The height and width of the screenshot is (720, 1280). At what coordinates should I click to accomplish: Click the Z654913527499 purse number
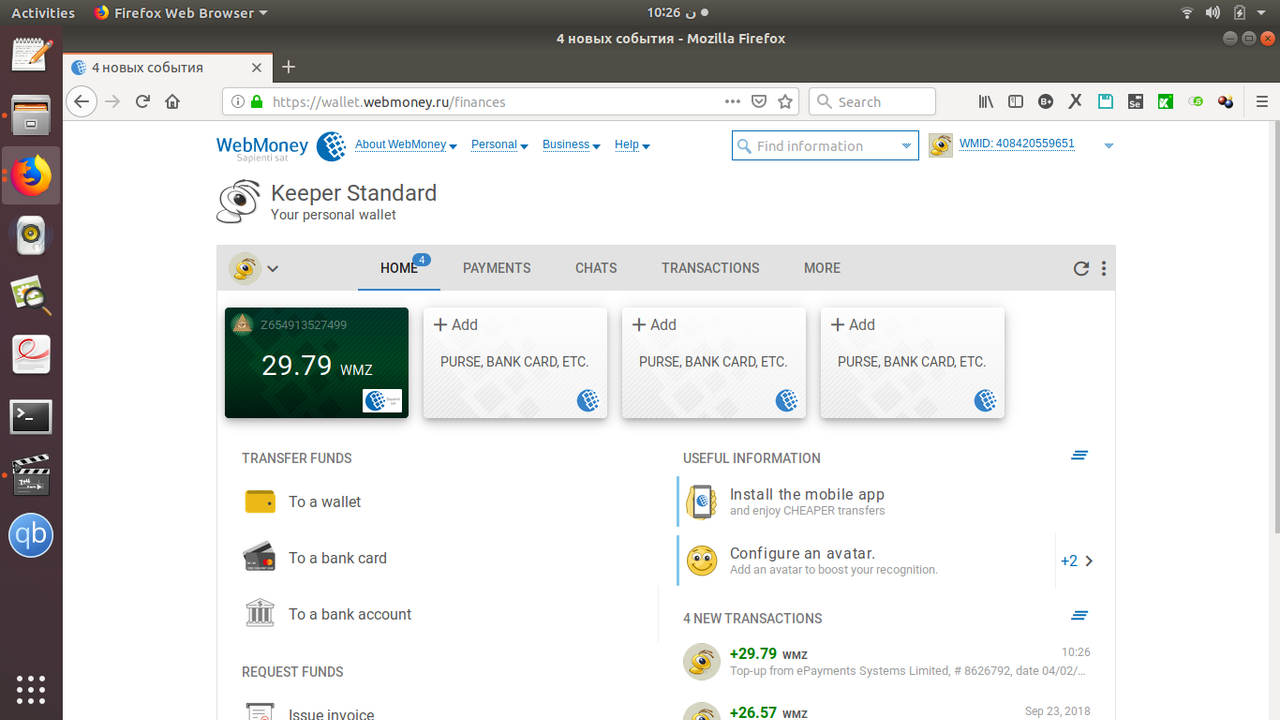click(x=303, y=324)
